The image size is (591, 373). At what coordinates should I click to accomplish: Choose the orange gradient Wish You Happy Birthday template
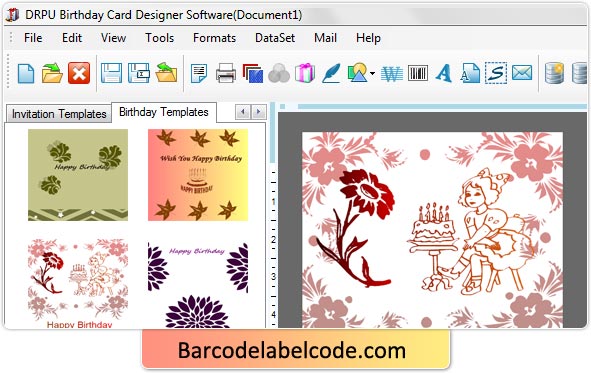click(198, 175)
